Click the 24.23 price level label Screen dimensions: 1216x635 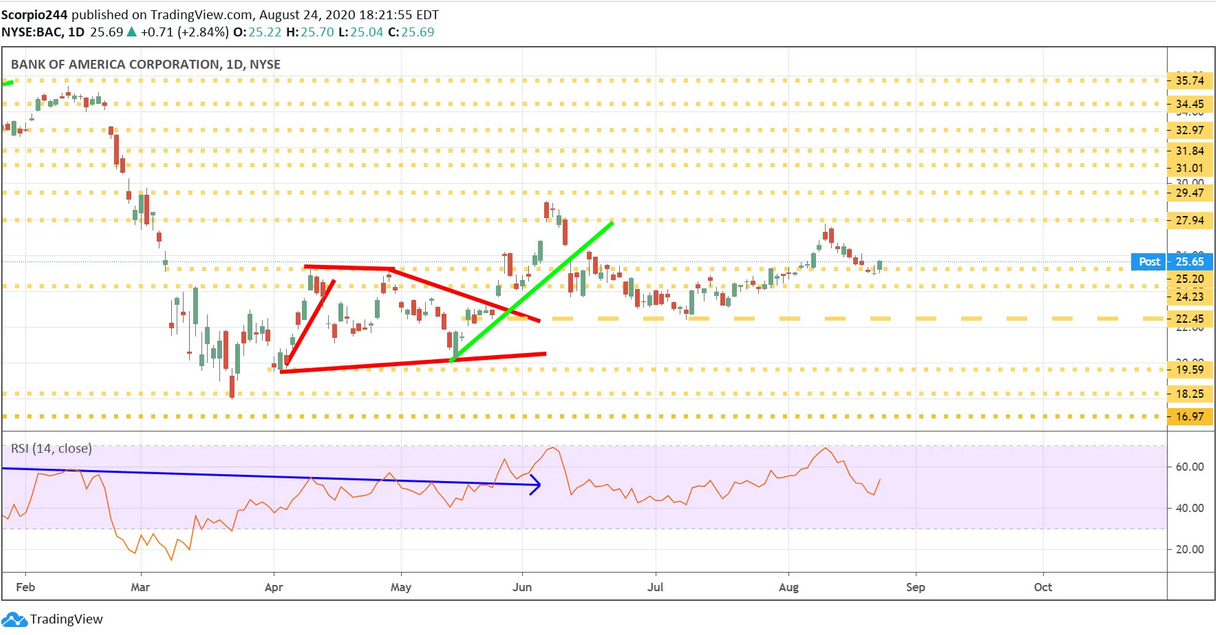tap(1189, 297)
